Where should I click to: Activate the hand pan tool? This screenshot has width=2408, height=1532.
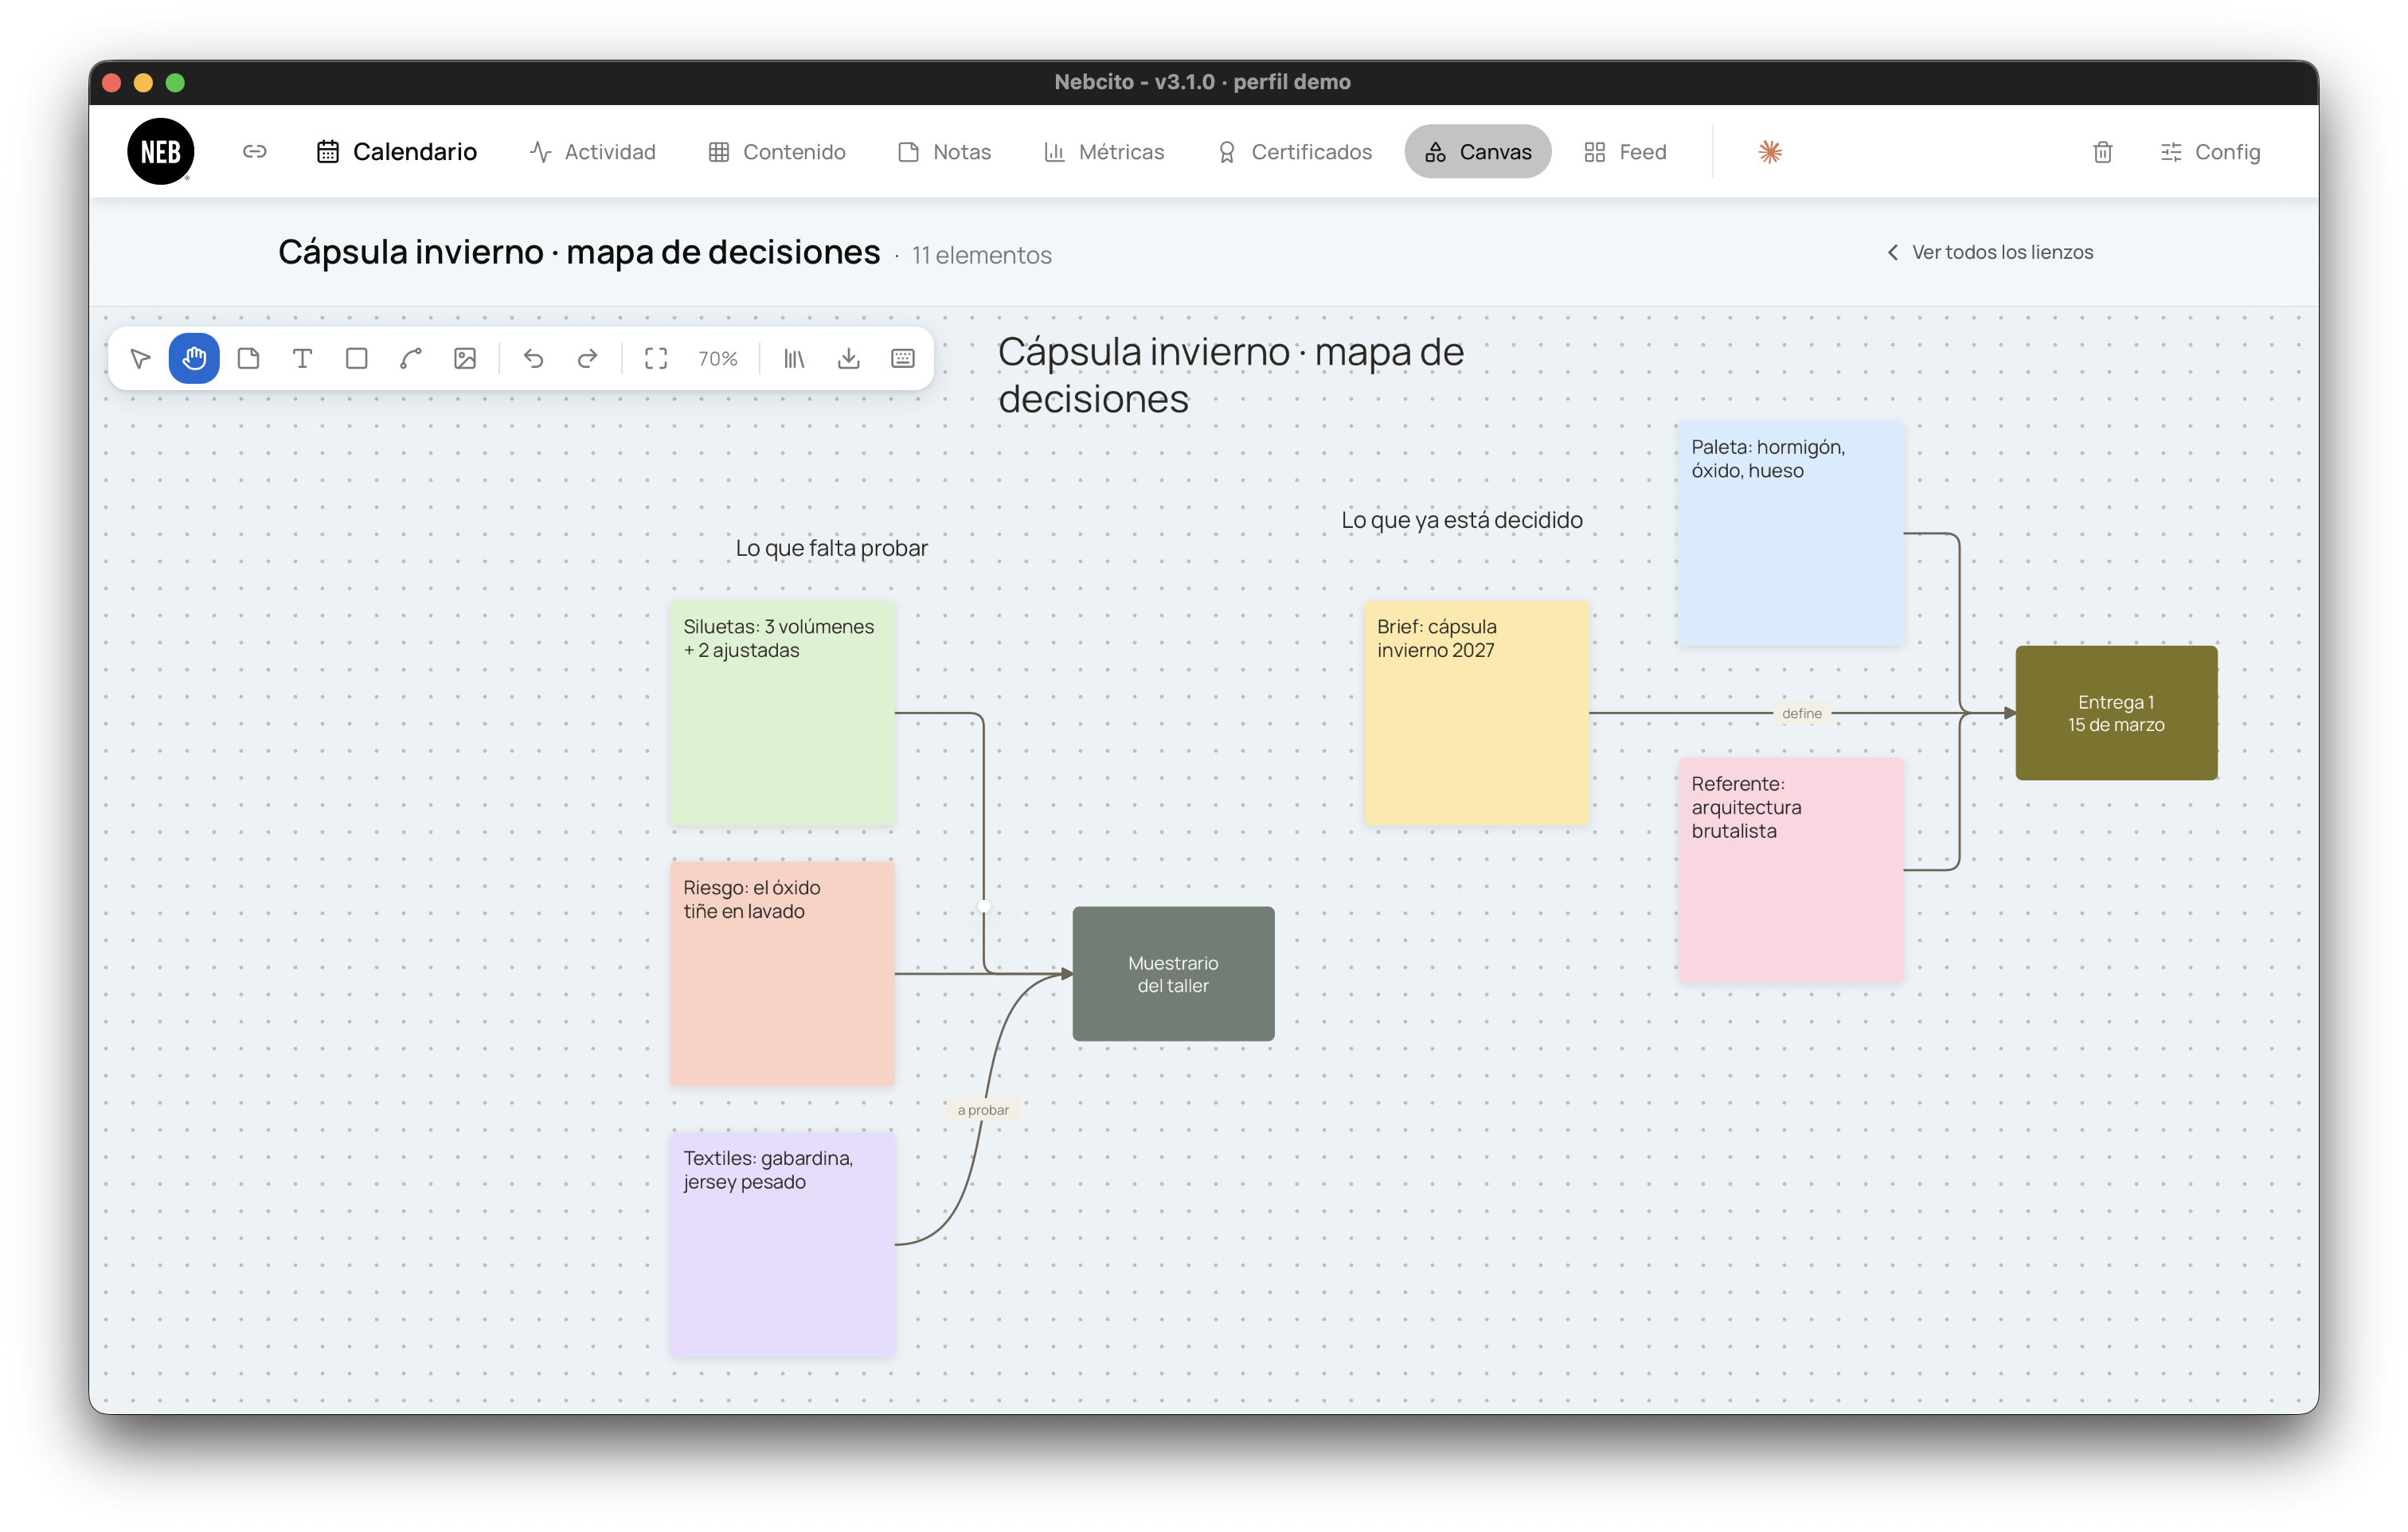(x=194, y=358)
